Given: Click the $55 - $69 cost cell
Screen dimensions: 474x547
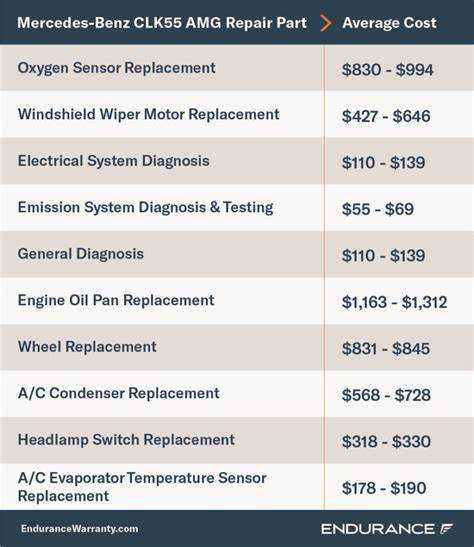Looking at the screenshot, I should 378,209.
